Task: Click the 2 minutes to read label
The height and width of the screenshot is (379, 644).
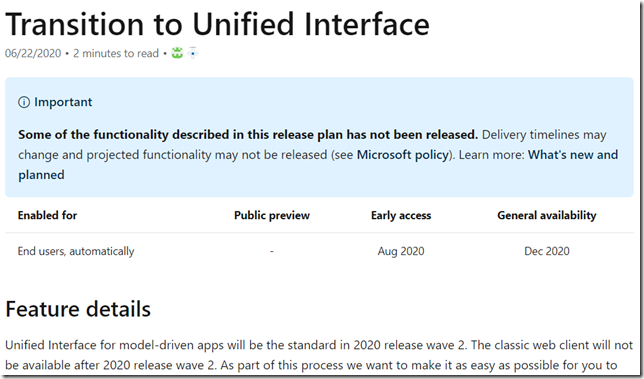Action: (116, 53)
